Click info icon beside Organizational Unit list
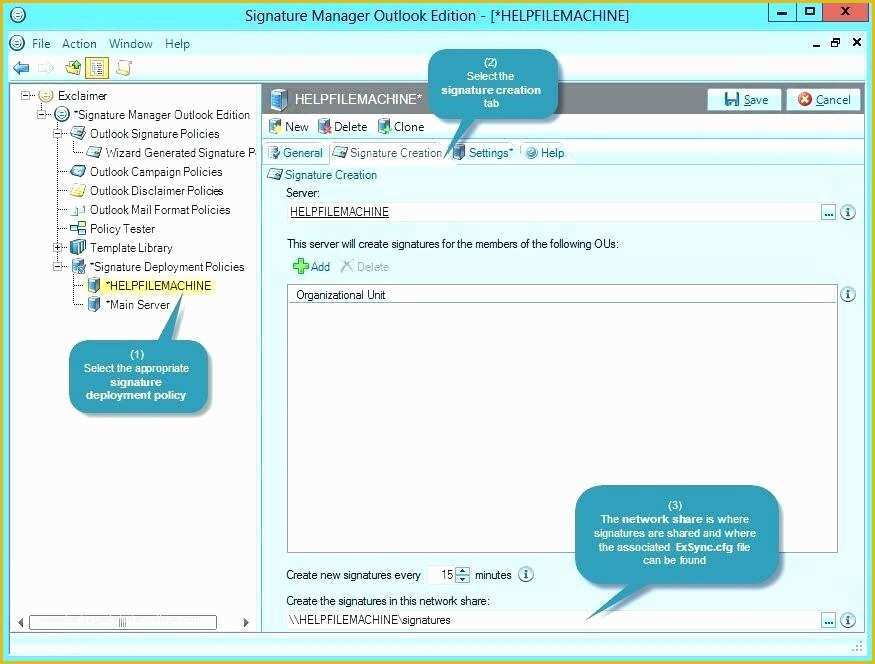 point(848,295)
